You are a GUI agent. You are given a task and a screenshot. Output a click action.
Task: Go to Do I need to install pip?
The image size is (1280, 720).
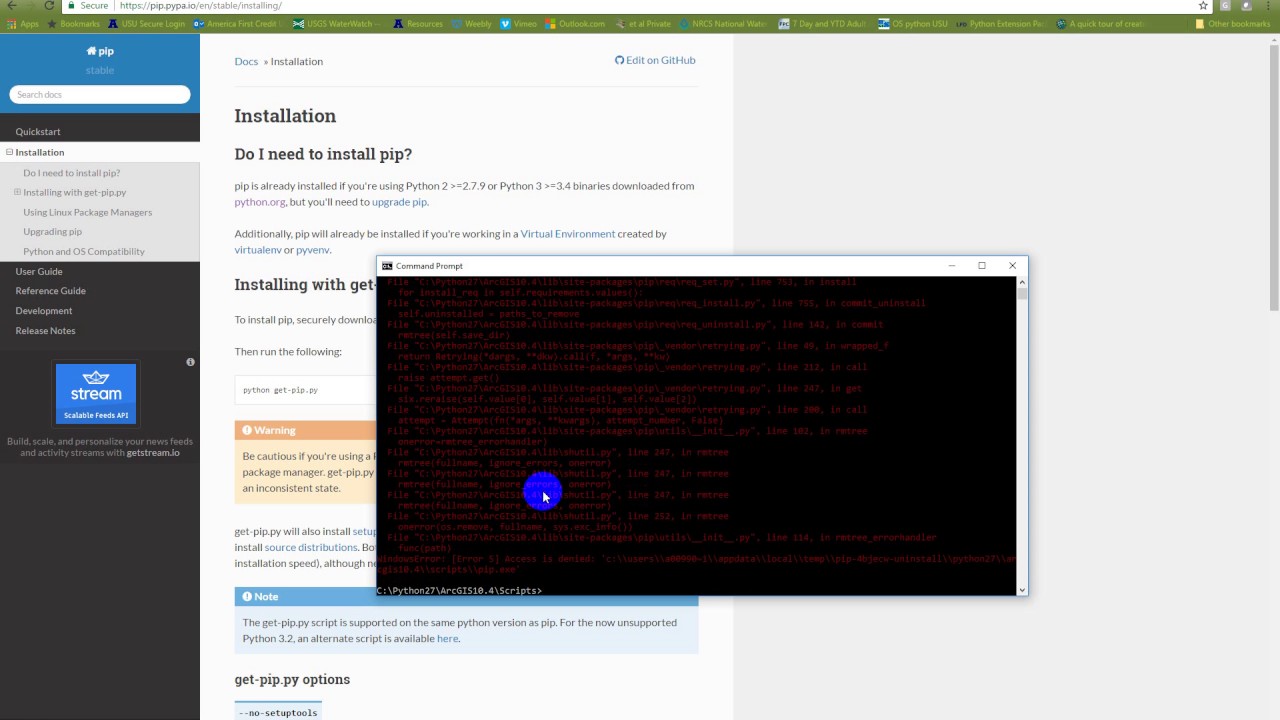tap(71, 173)
